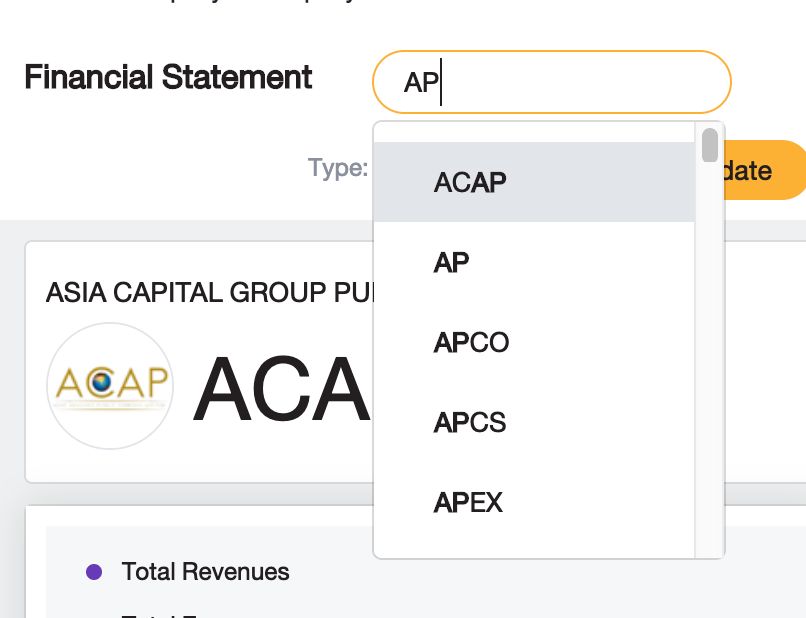
Task: Click the Financial Statement heading
Action: click(168, 77)
